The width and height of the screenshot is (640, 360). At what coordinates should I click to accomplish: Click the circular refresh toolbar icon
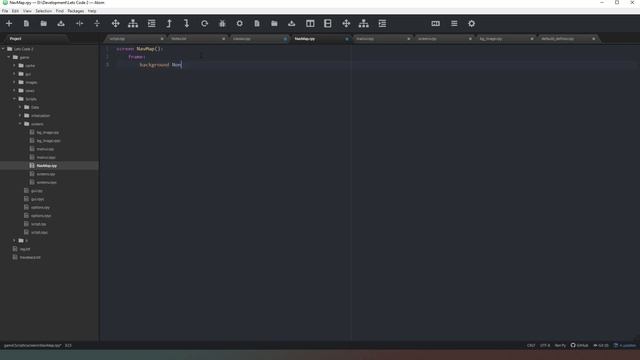204,24
